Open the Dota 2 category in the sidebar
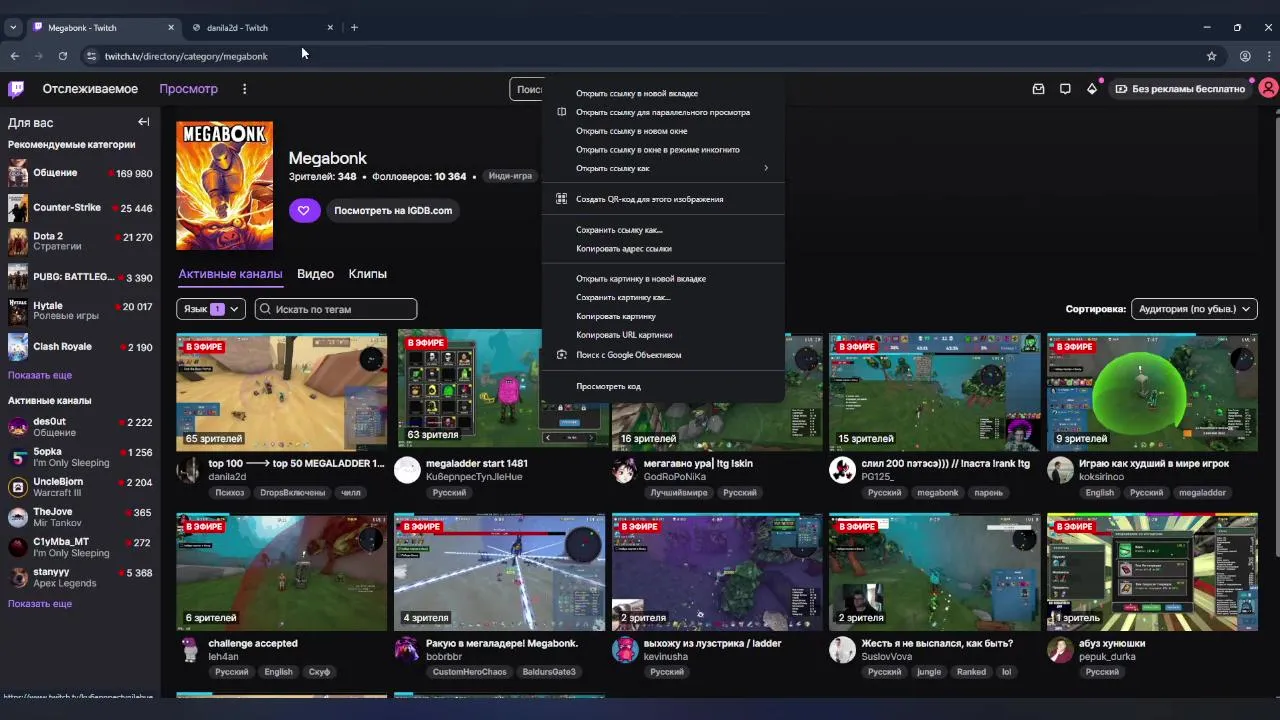 80,242
